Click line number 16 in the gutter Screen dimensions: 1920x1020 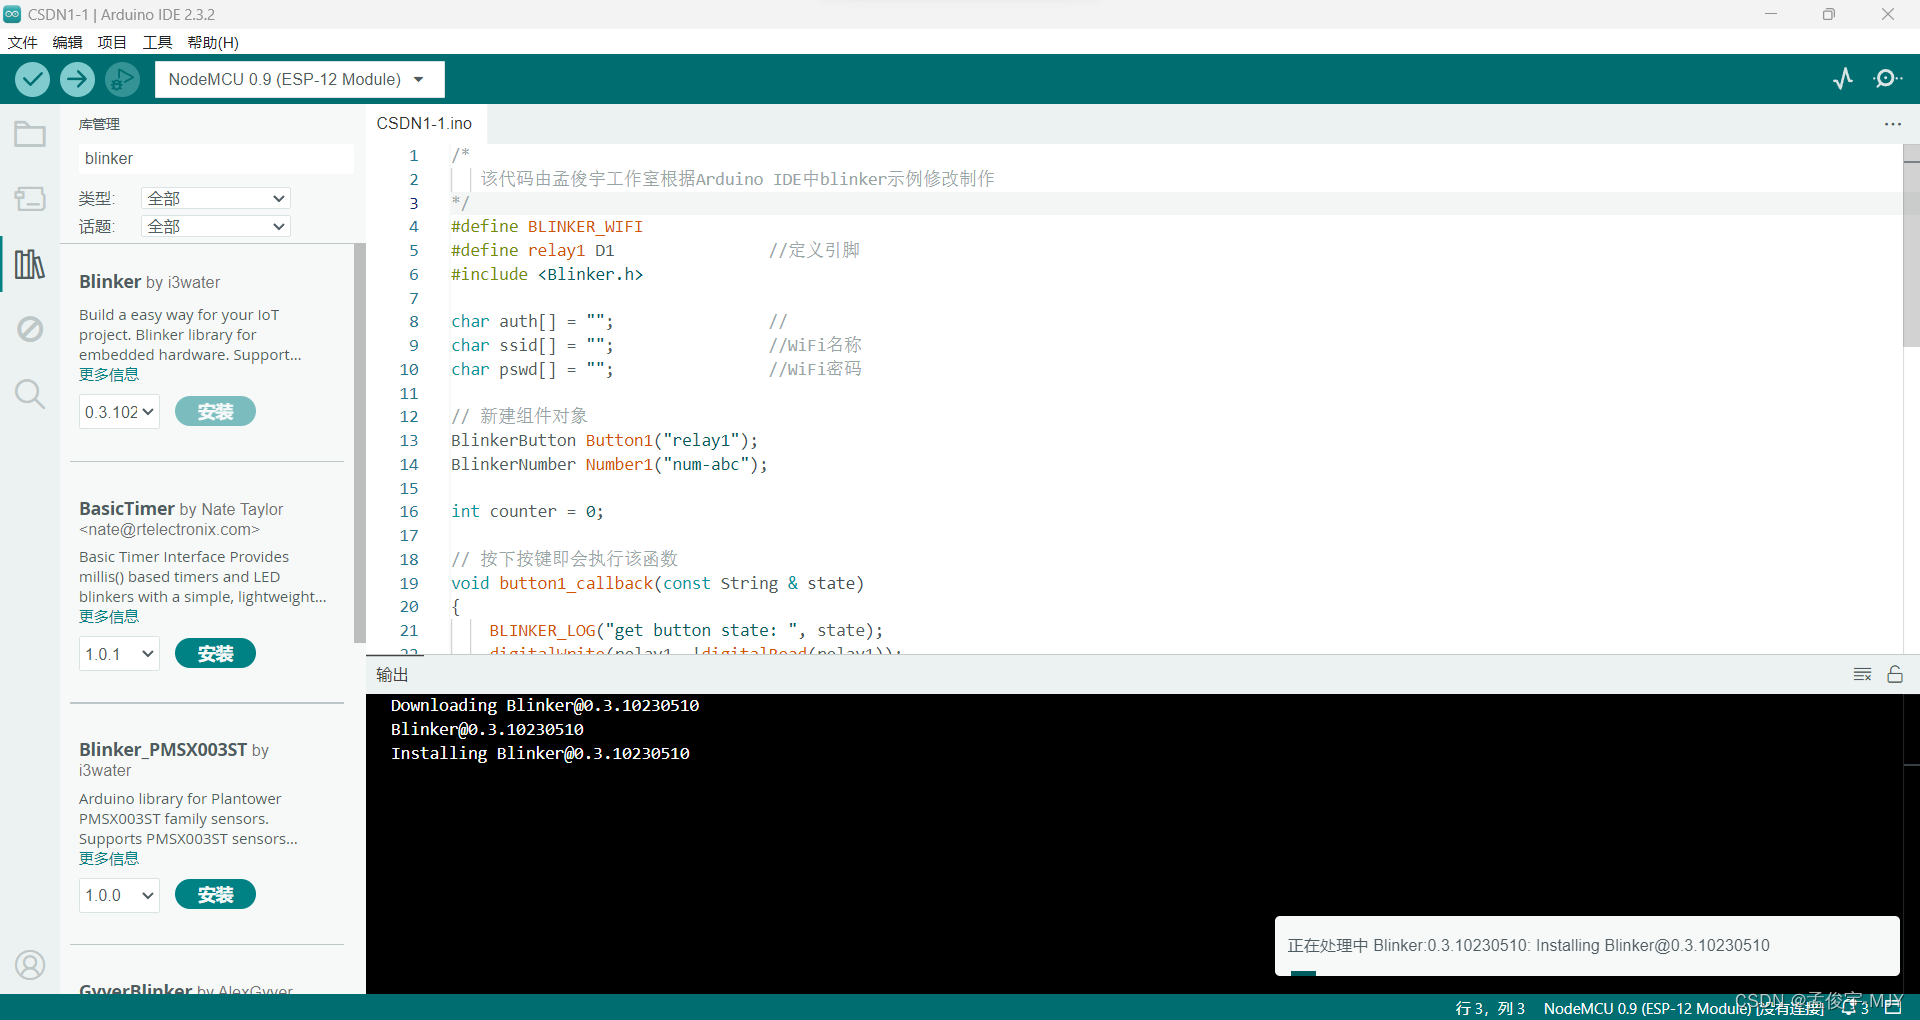(409, 511)
